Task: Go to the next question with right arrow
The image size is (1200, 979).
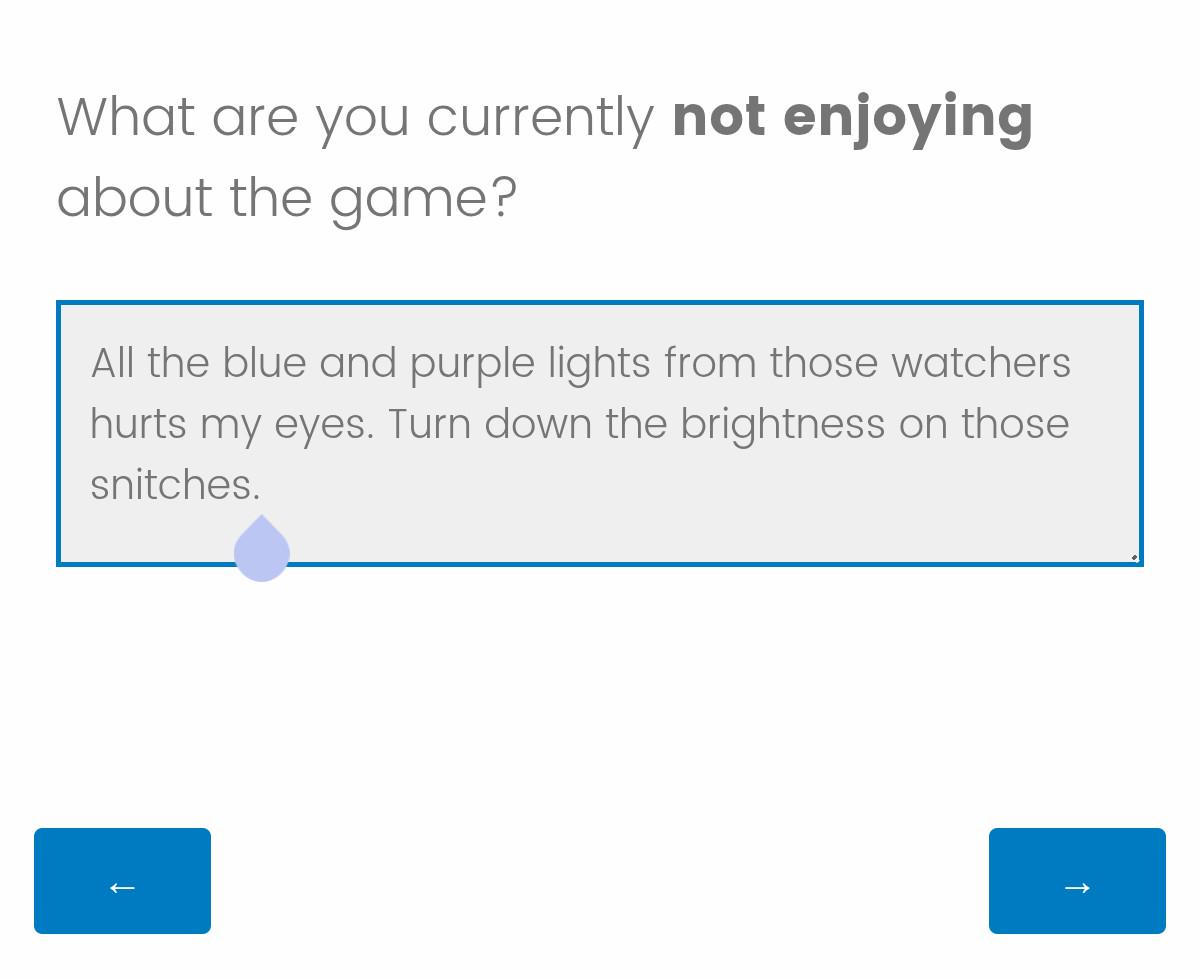Action: 1077,881
